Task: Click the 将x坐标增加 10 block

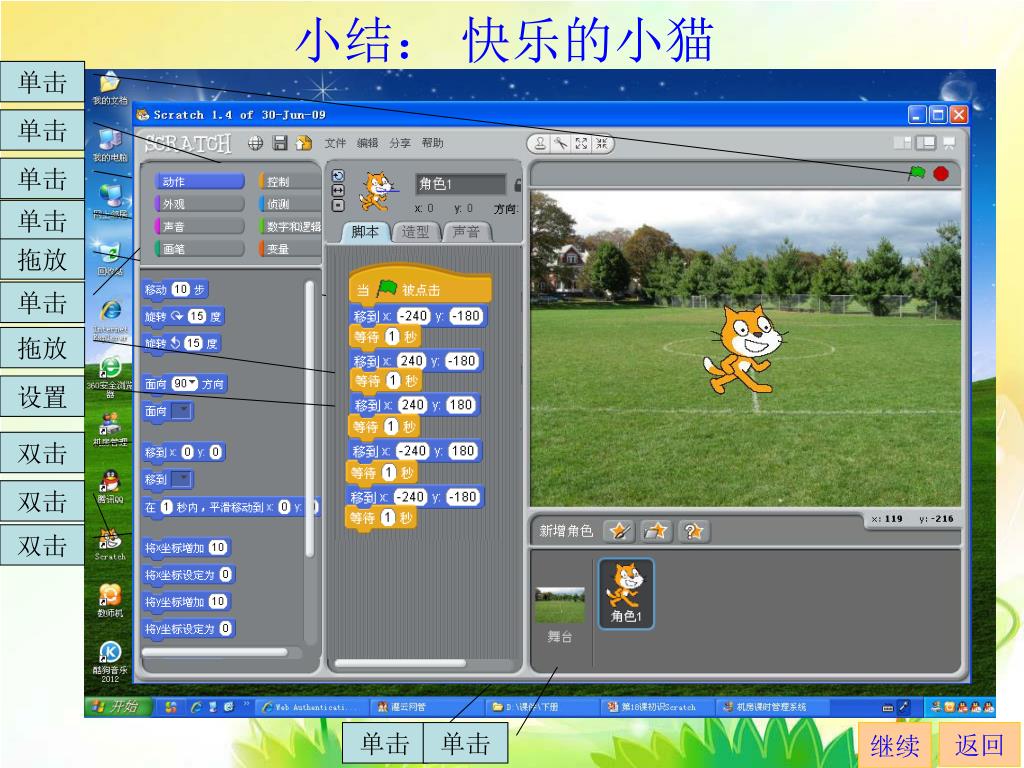Action: pyautogui.click(x=186, y=547)
